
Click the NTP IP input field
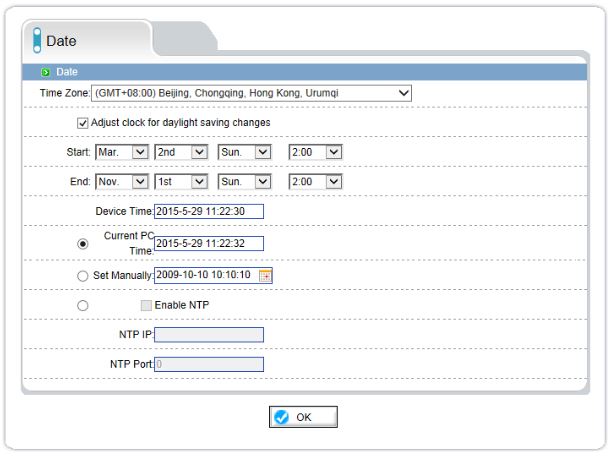(x=209, y=335)
